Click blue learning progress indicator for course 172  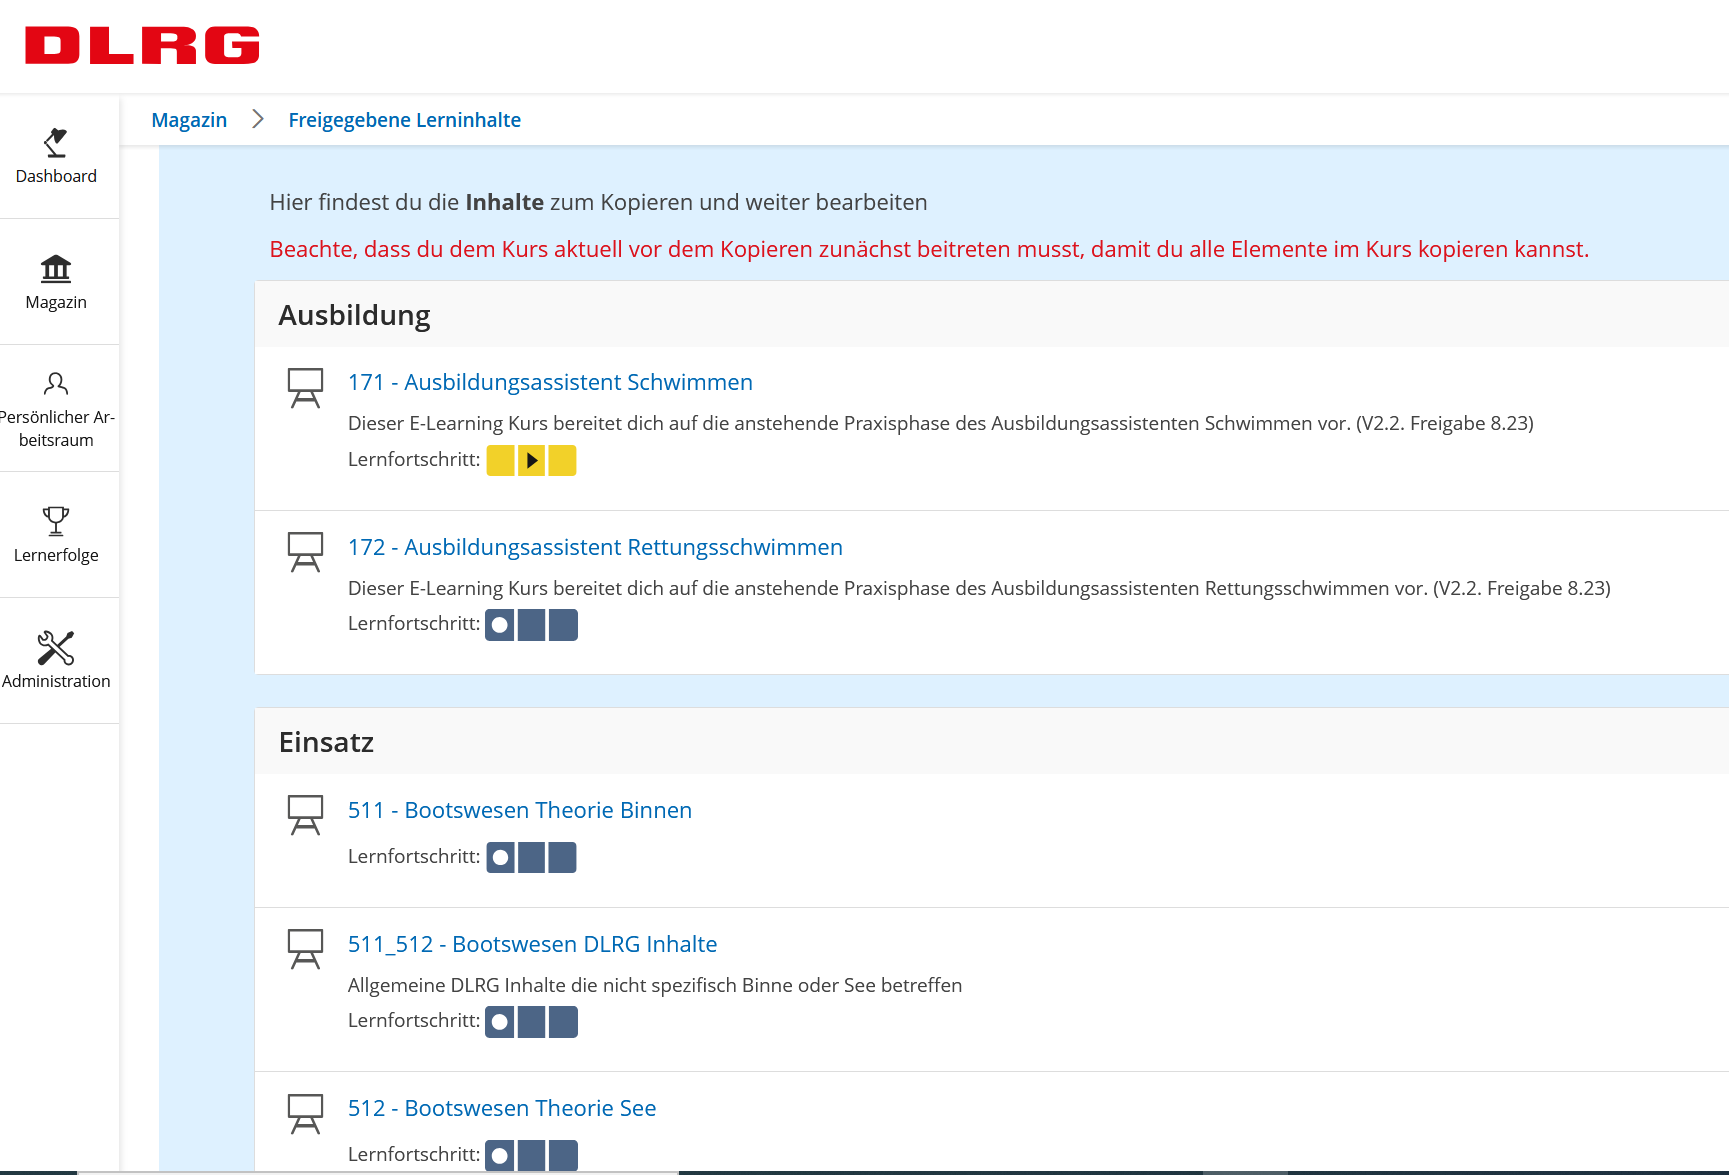531,625
